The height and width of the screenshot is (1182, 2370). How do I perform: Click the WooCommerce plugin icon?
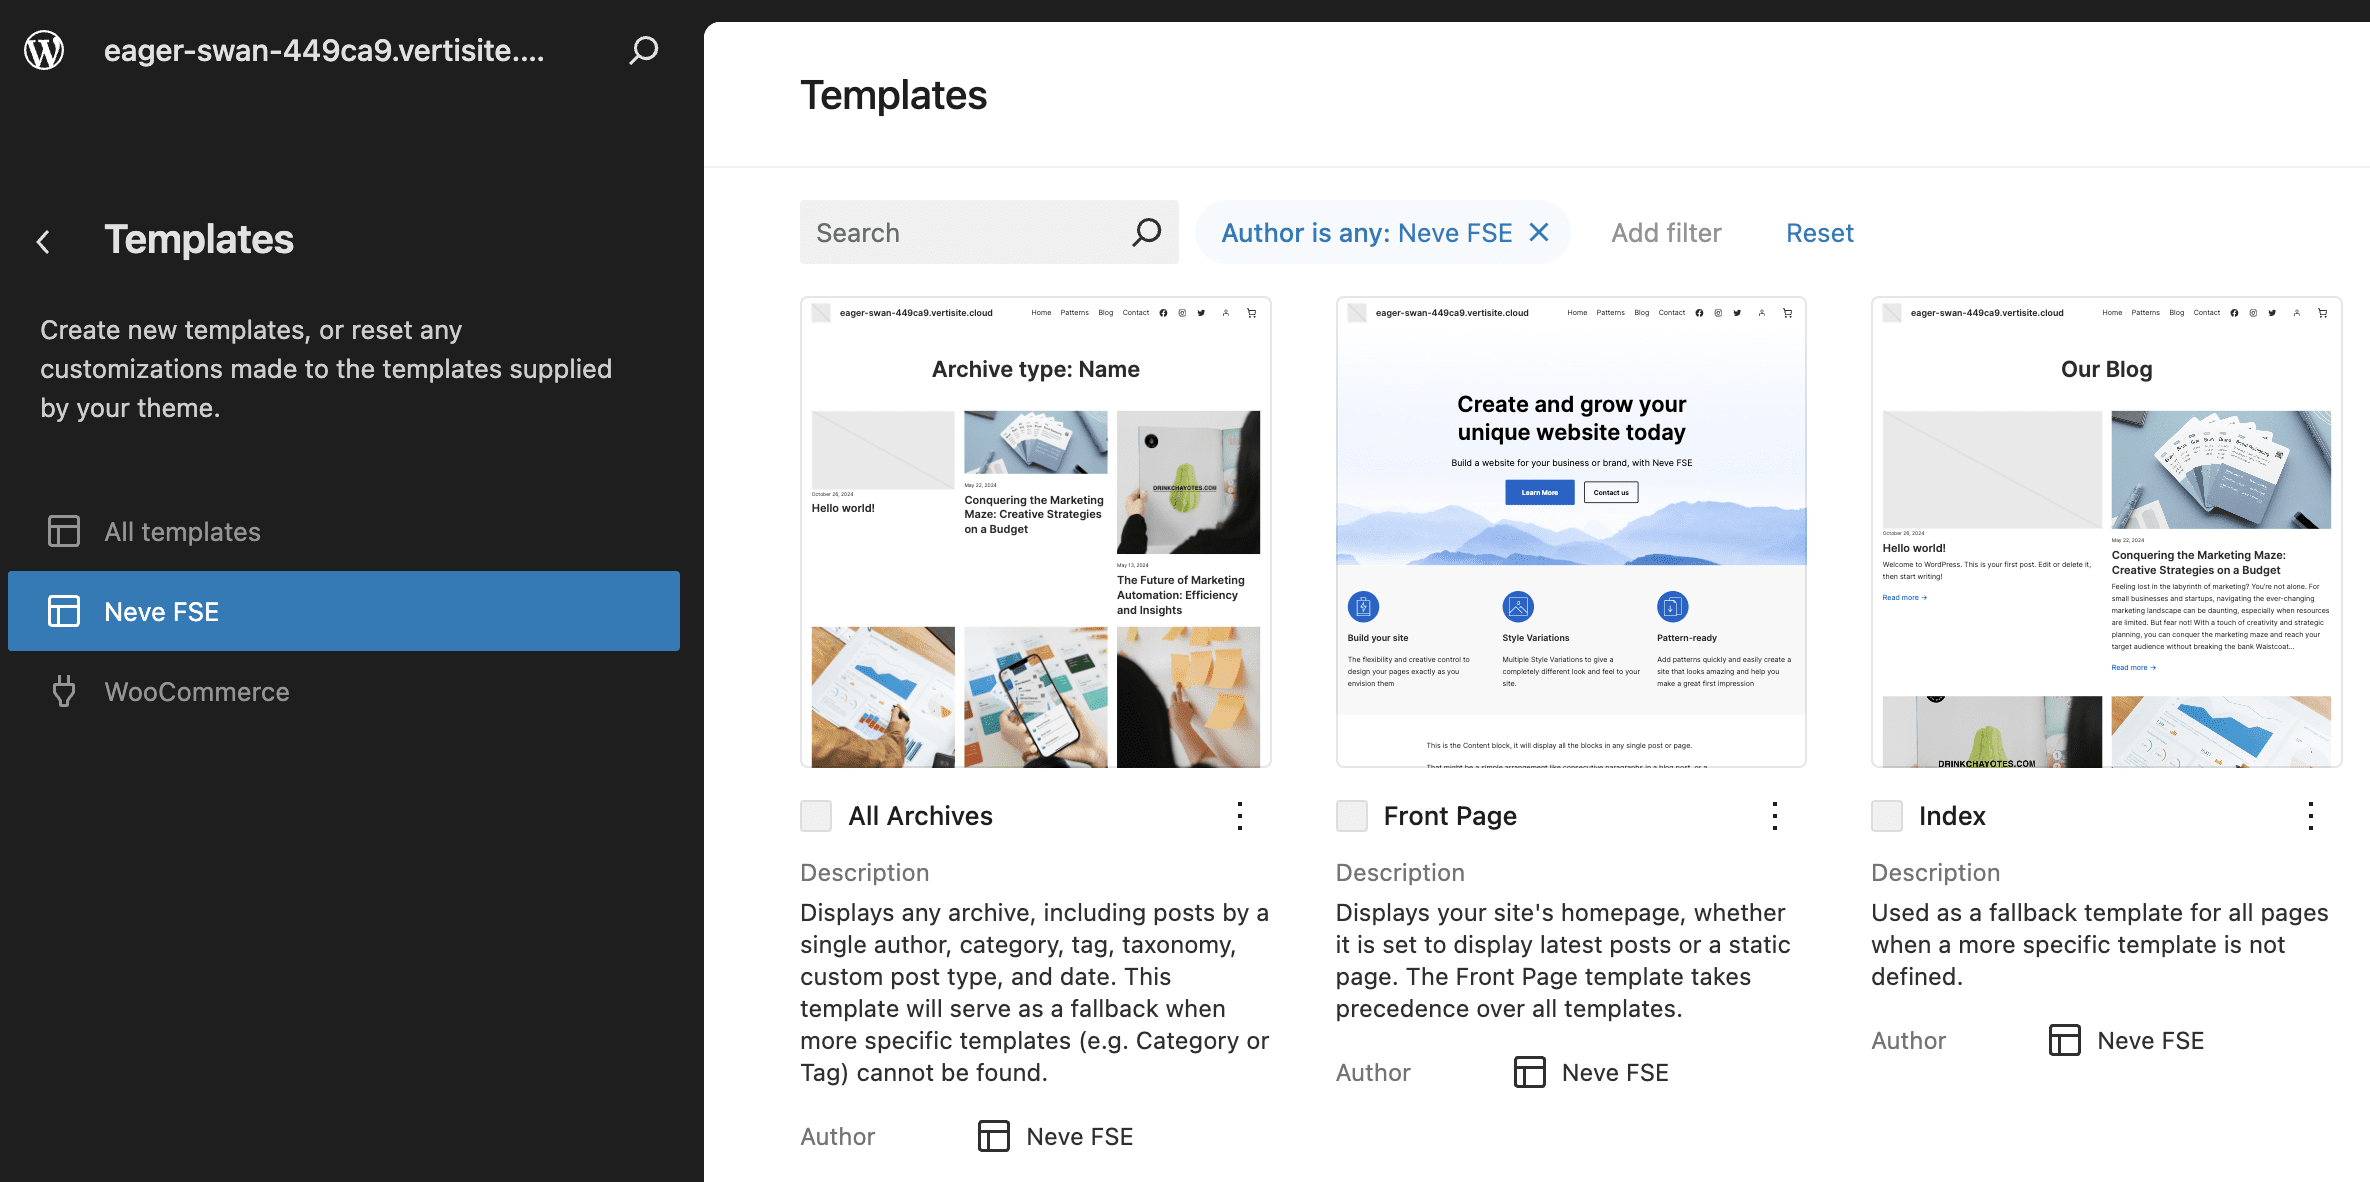64,691
